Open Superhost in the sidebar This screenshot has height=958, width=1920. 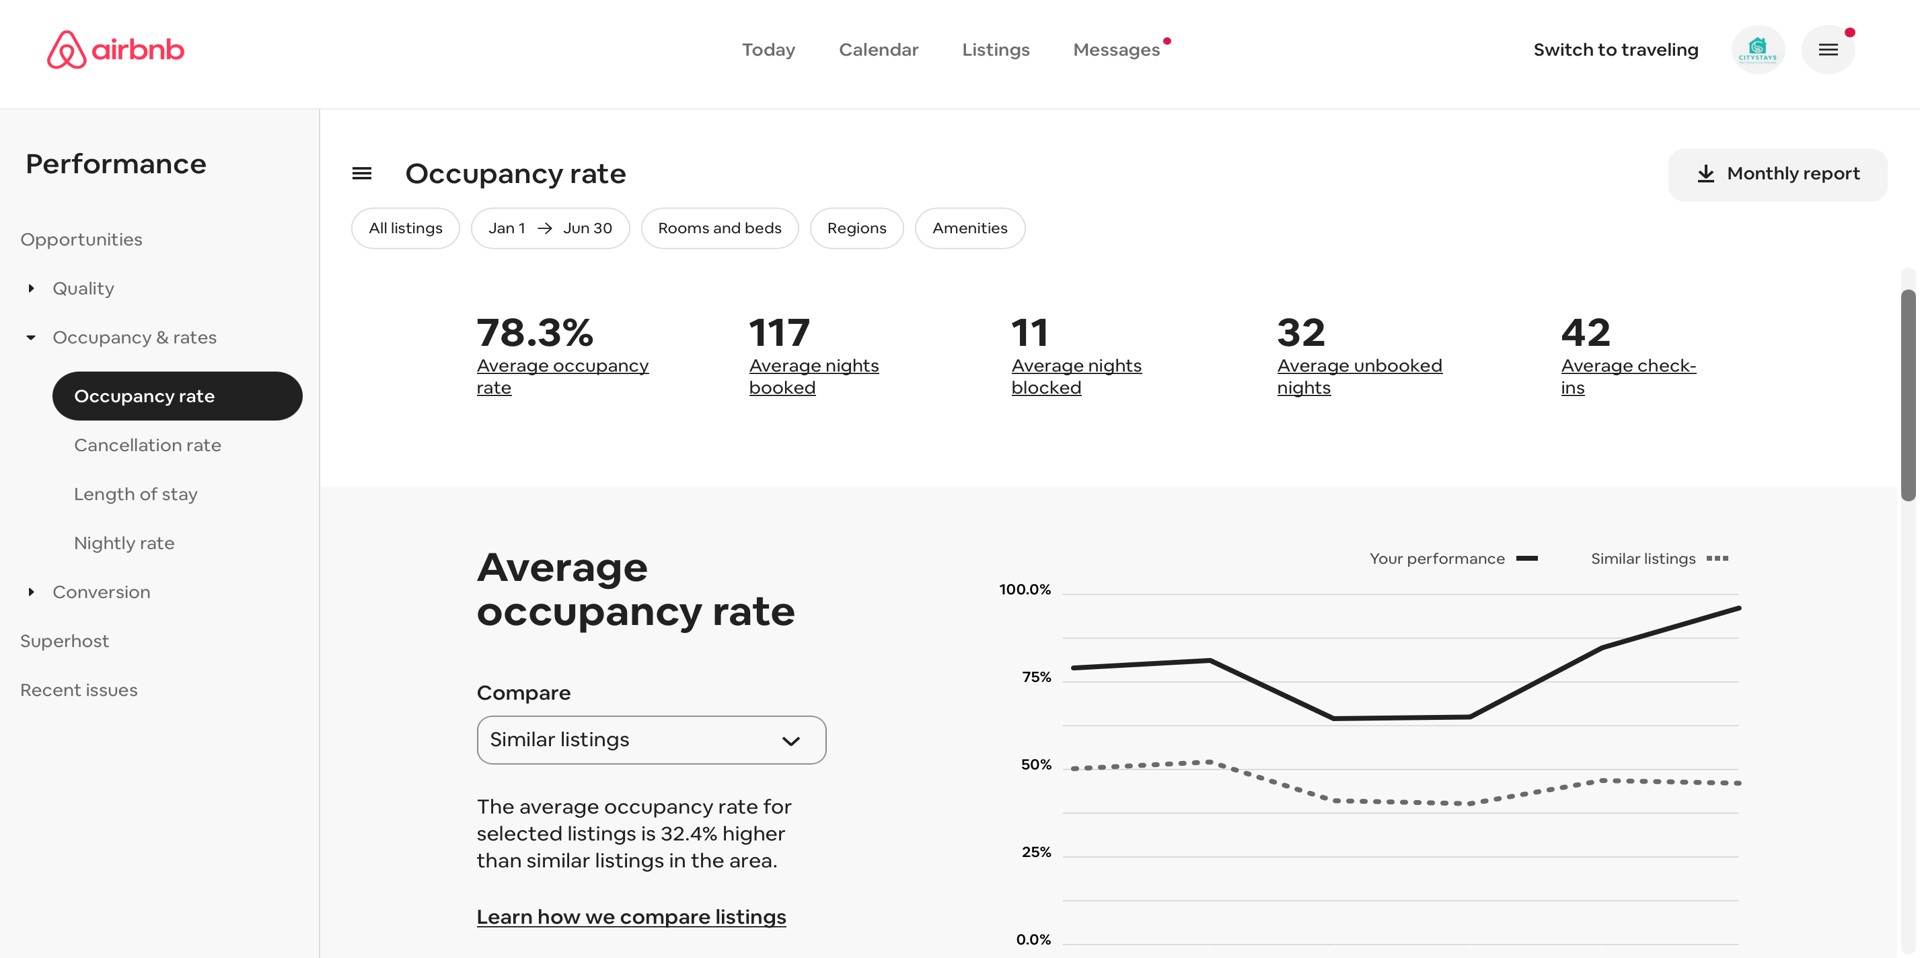(x=64, y=641)
